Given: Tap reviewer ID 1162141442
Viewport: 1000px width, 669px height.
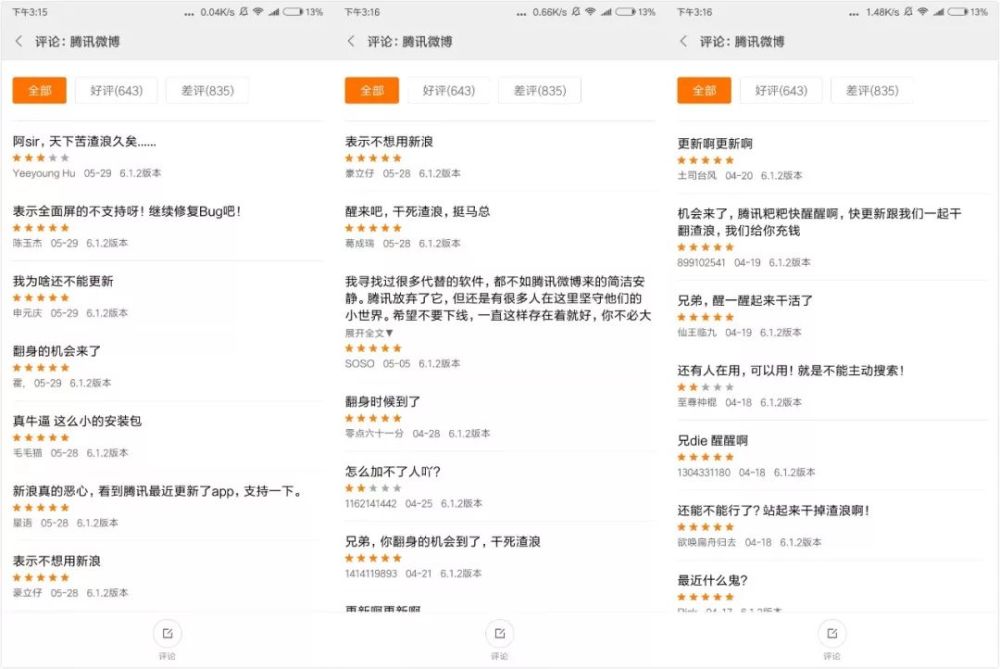Looking at the screenshot, I should 371,503.
